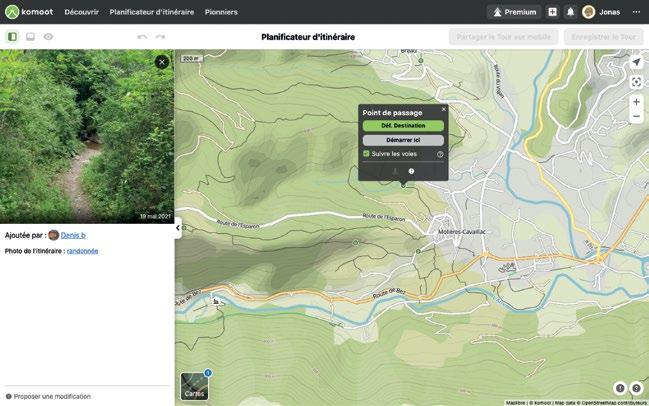This screenshot has height=406, width=649.
Task: Open the Cartes map layer switcher
Action: tap(194, 387)
